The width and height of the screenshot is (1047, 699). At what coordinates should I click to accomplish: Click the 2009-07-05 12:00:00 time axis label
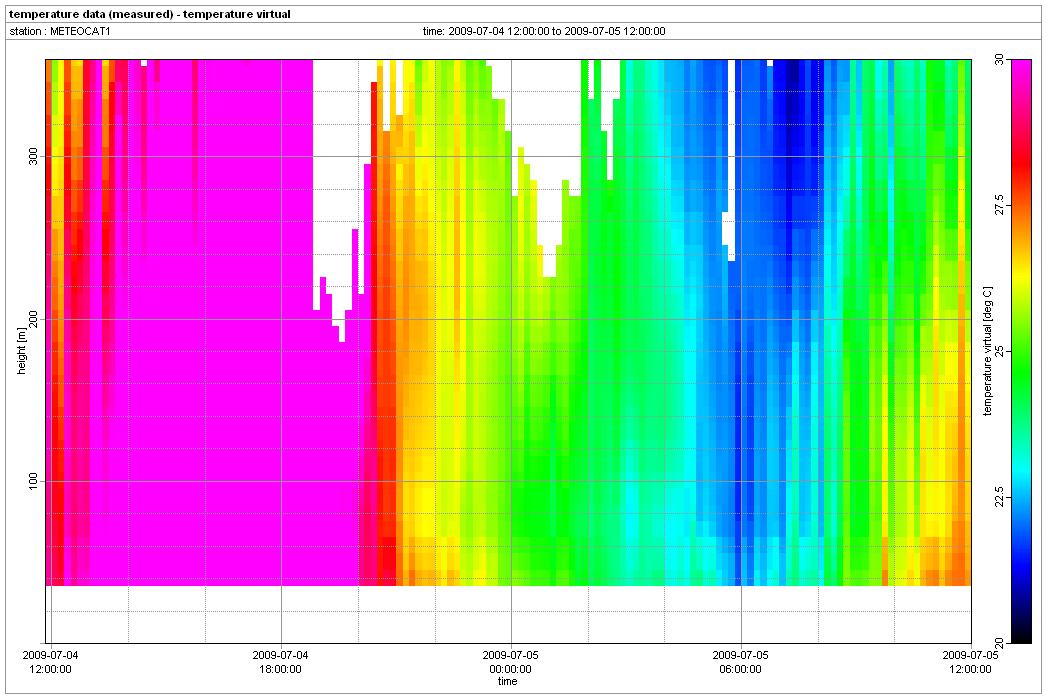coord(969,662)
